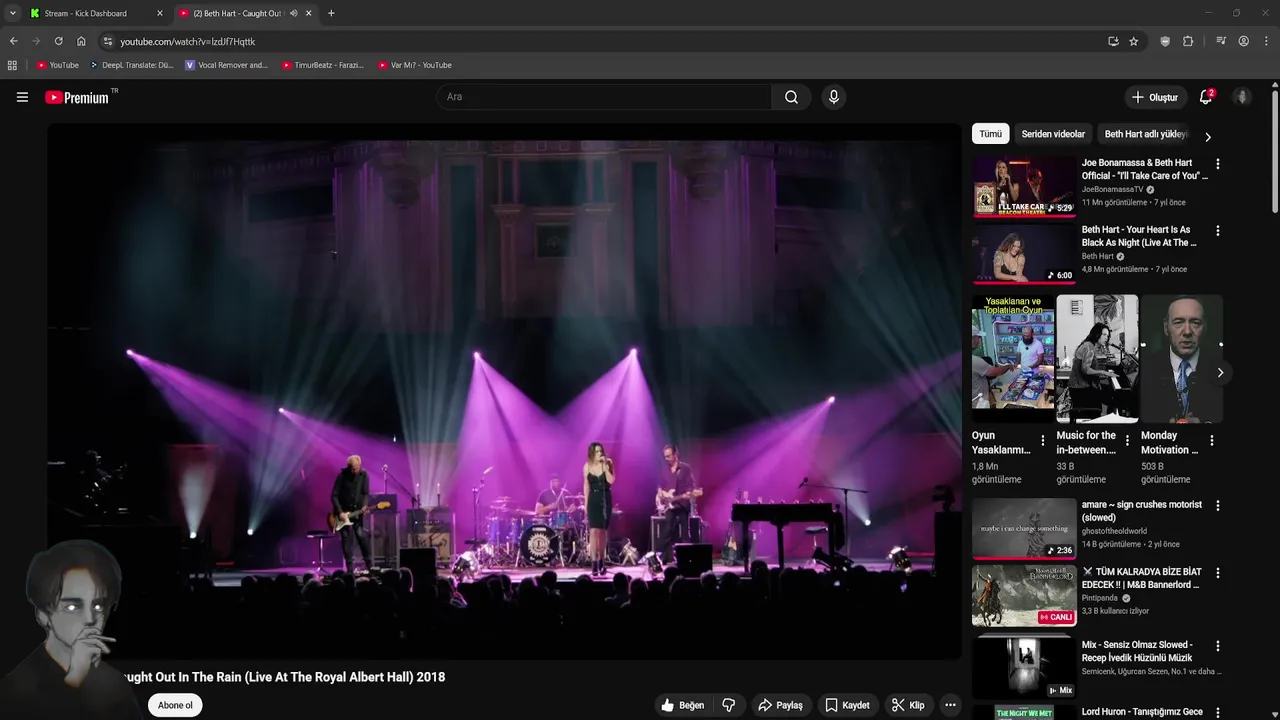The width and height of the screenshot is (1280, 720).
Task: Select the Beth Hart adlı yükleyen chip
Action: point(1145,134)
